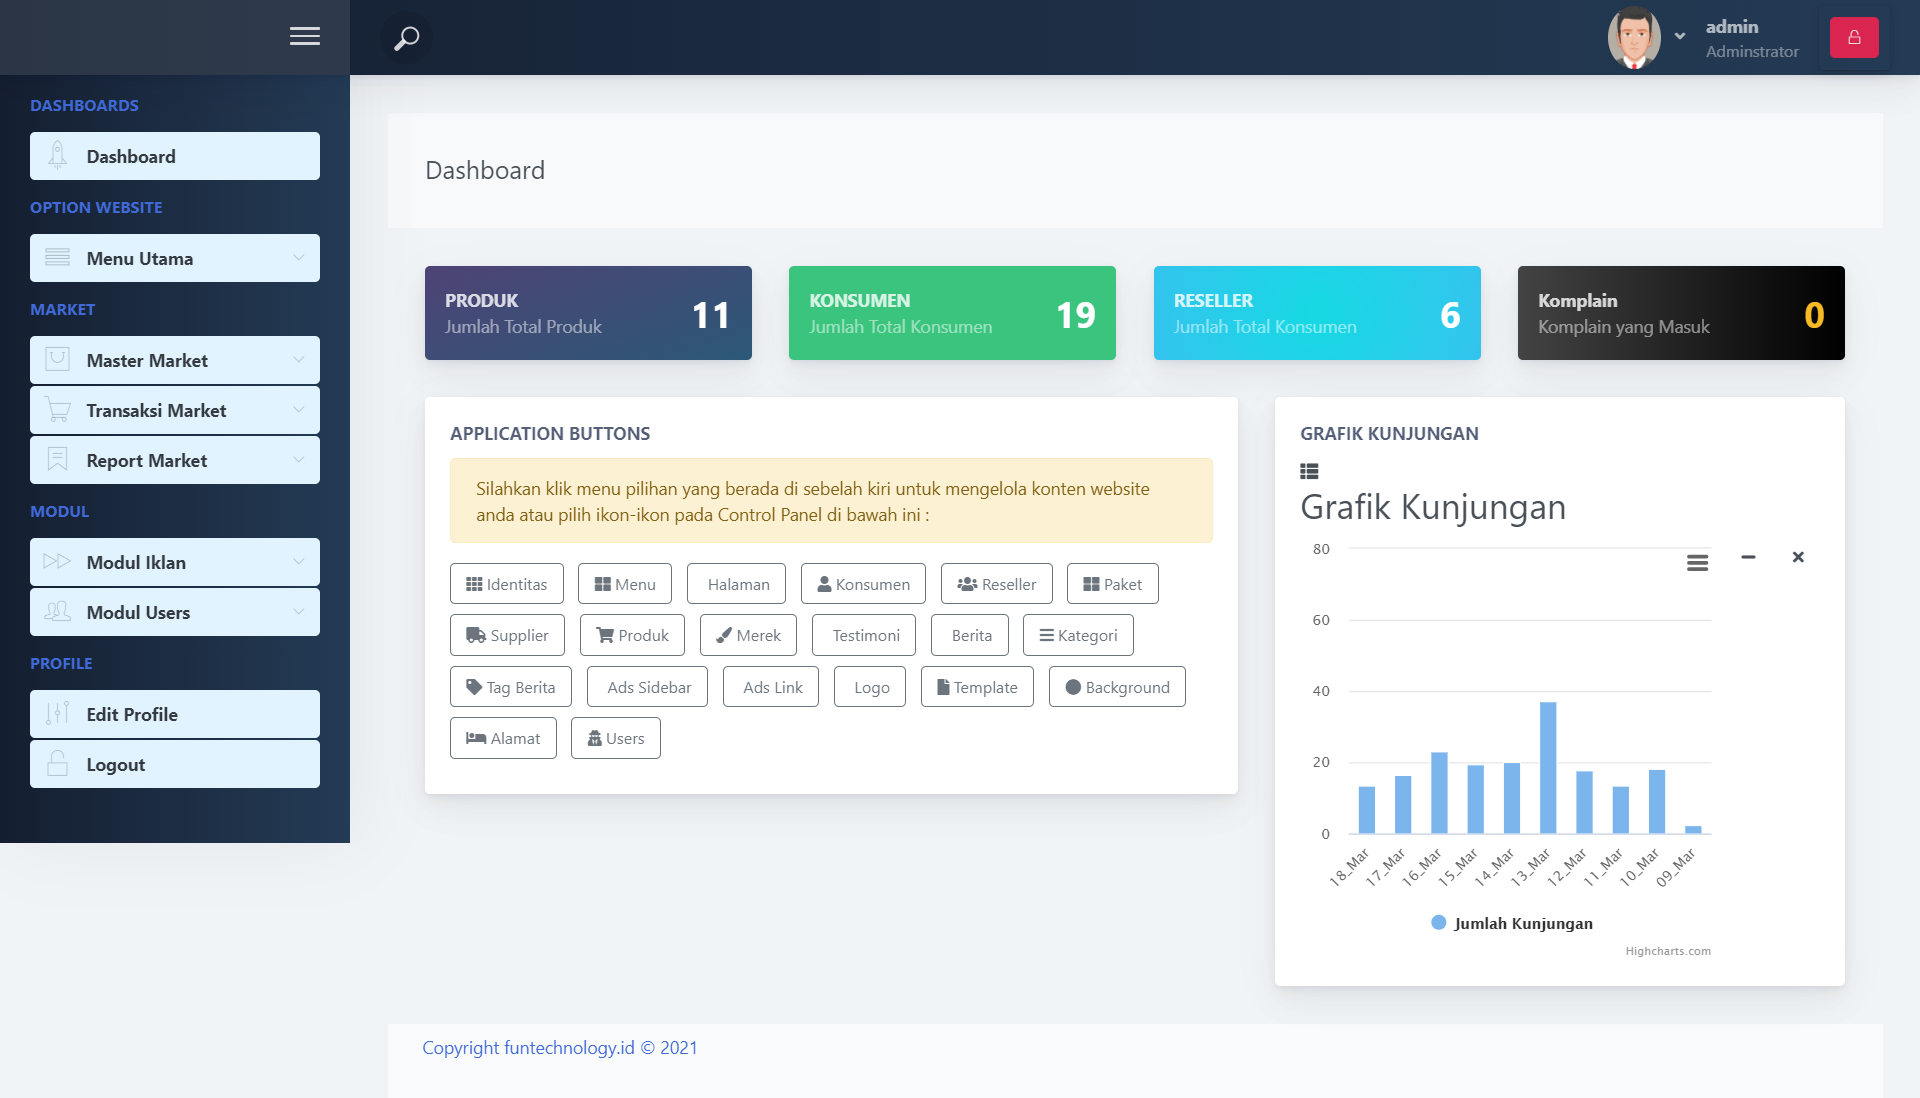
Task: Click the list icon above Grafik Kunjungan
Action: coord(1309,471)
